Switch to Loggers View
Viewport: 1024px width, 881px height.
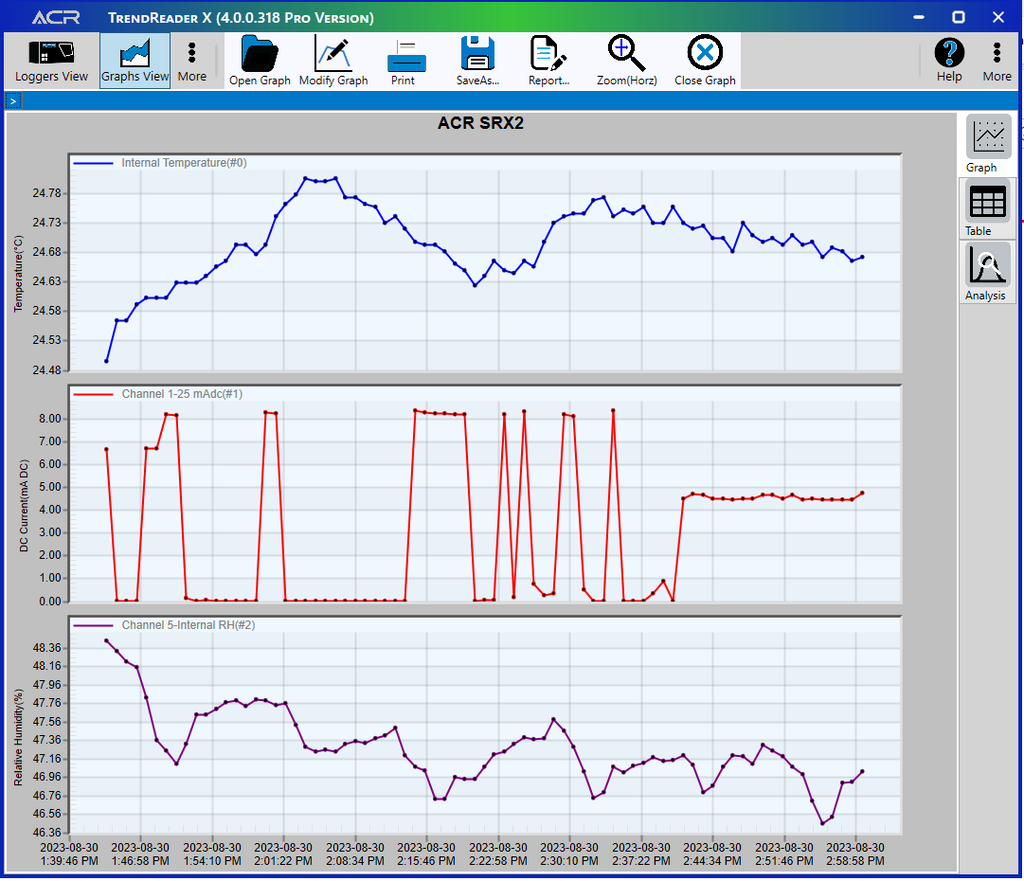pos(51,61)
